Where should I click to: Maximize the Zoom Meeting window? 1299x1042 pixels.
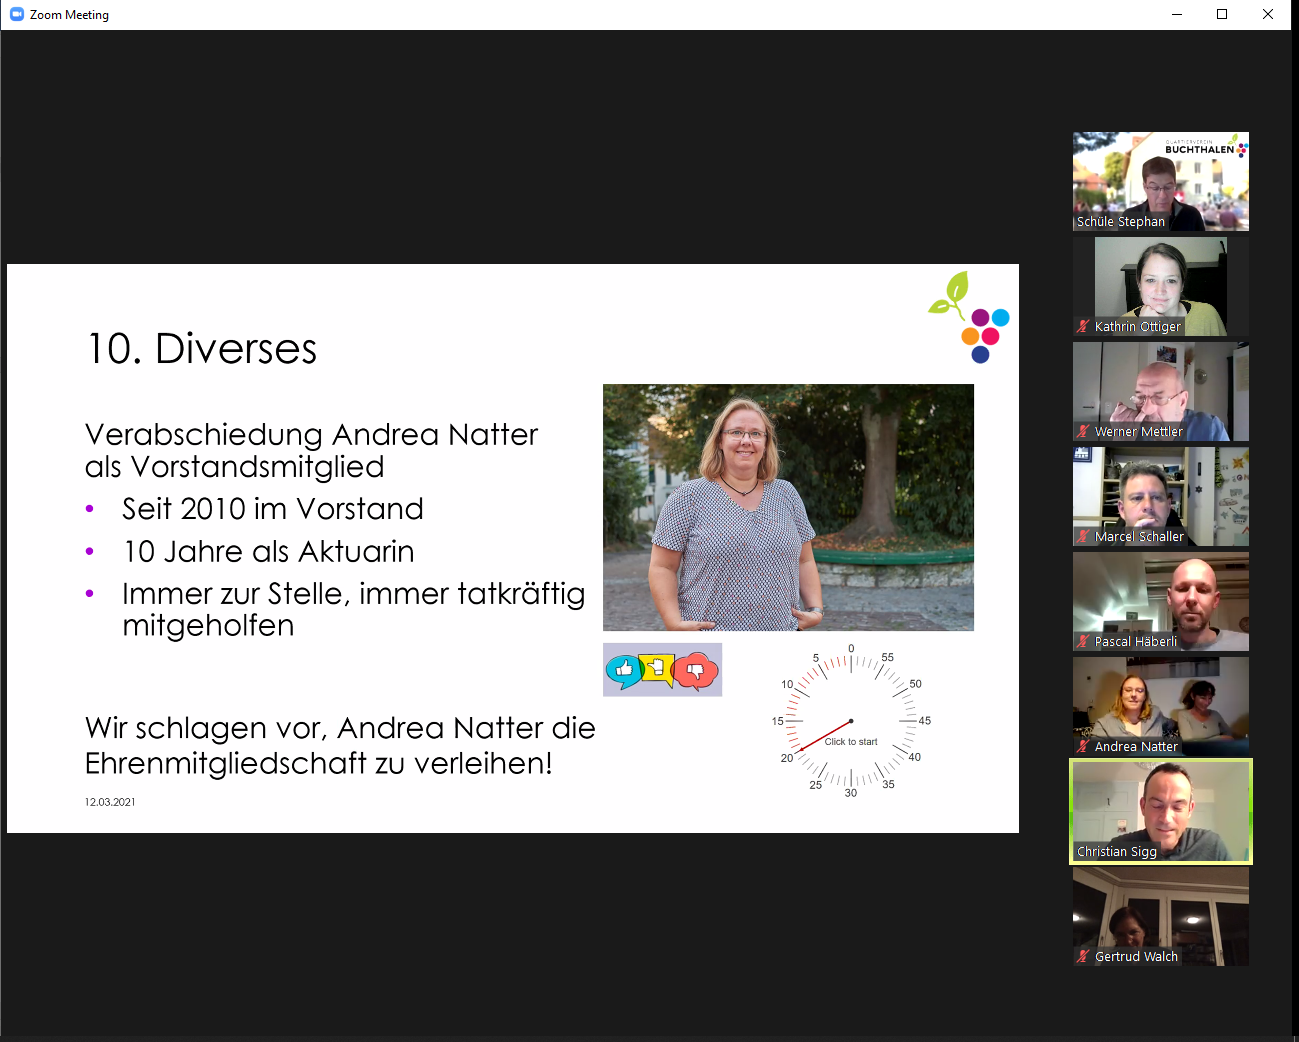click(x=1222, y=15)
